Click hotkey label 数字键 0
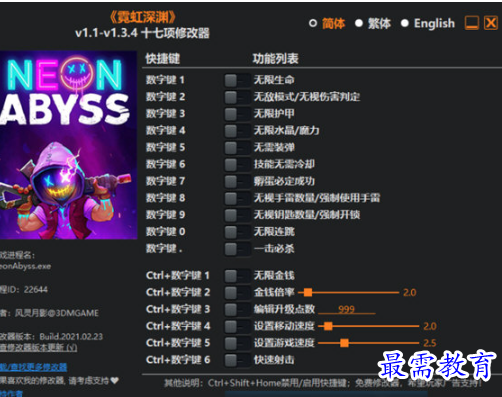Viewport: 502px width, 397px height. 165,232
